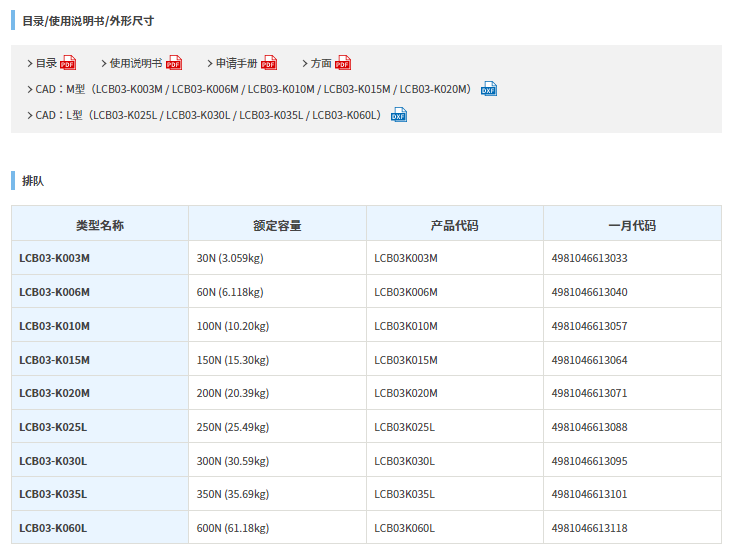The width and height of the screenshot is (750, 560).
Task: Select product code LCB03K003M
Action: [x=406, y=258]
